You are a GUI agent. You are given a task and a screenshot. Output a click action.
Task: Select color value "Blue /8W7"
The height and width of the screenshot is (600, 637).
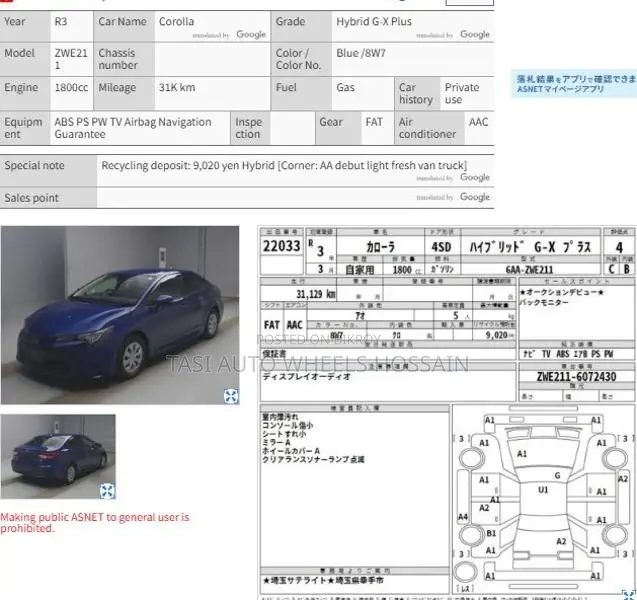(361, 53)
